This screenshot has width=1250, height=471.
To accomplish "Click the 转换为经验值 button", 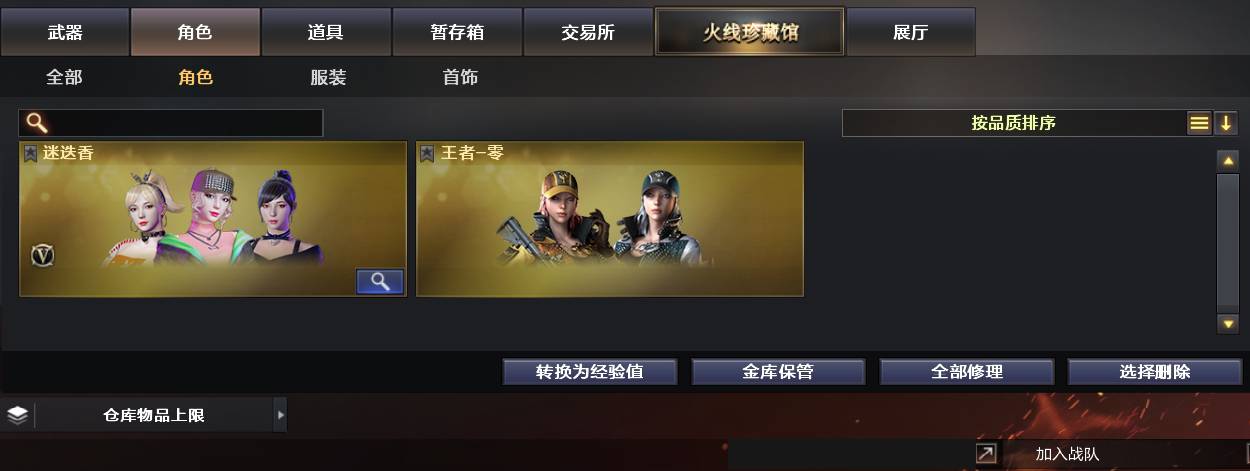I will pos(590,372).
